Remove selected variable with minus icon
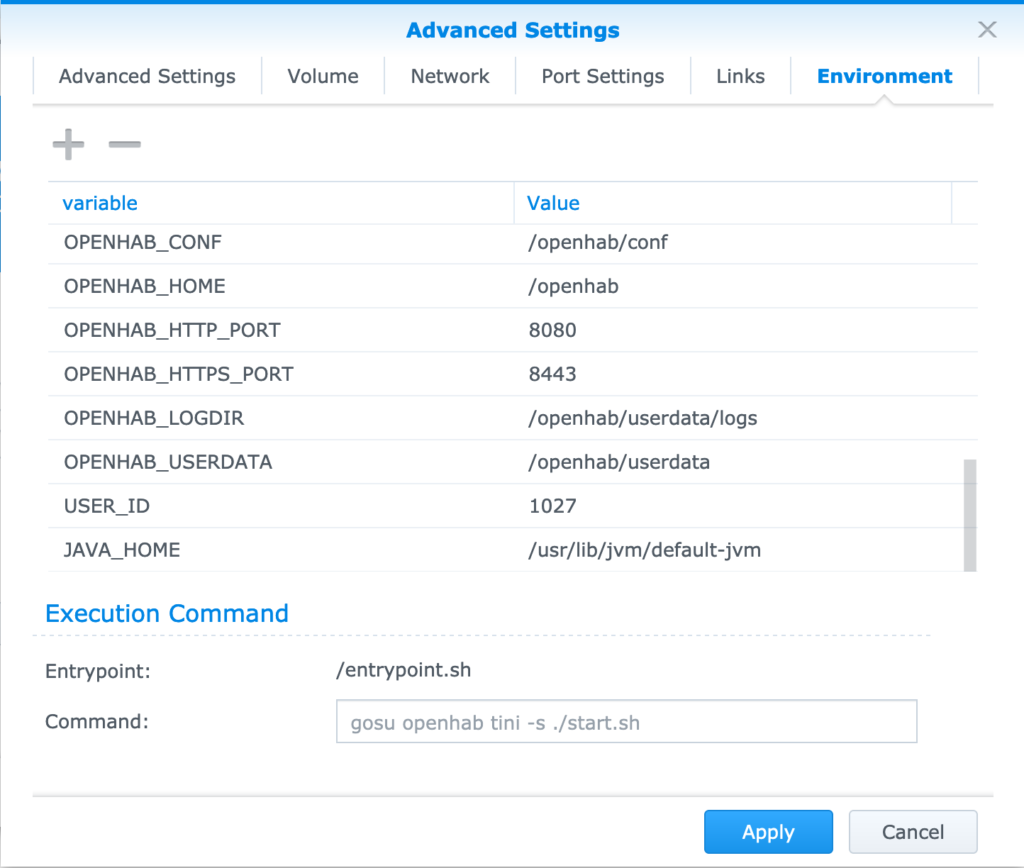Image resolution: width=1024 pixels, height=868 pixels. 124,144
